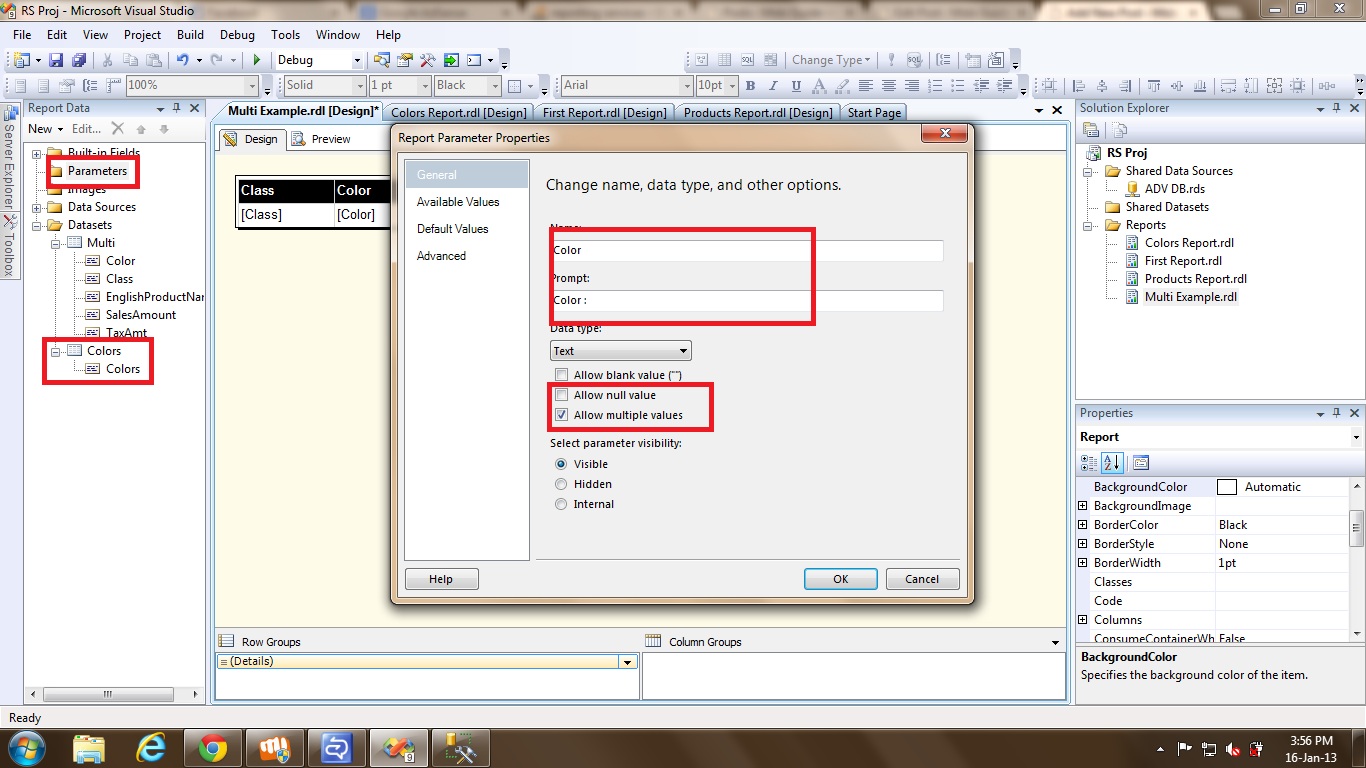Image resolution: width=1366 pixels, height=768 pixels.
Task: Click the Bold formatting icon
Action: [750, 86]
